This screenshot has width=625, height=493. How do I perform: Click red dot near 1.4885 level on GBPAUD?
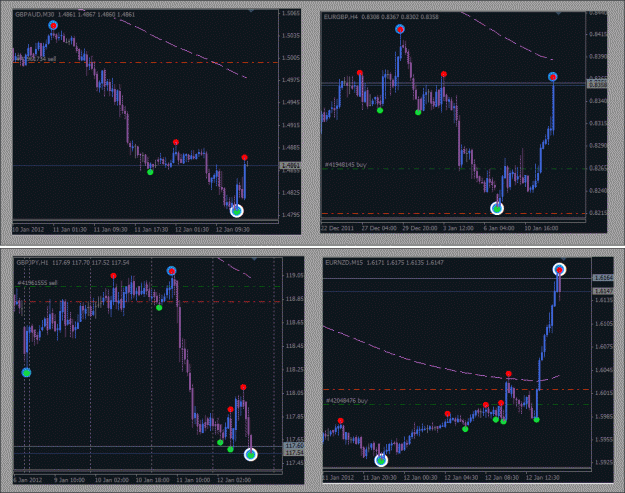tap(176, 142)
